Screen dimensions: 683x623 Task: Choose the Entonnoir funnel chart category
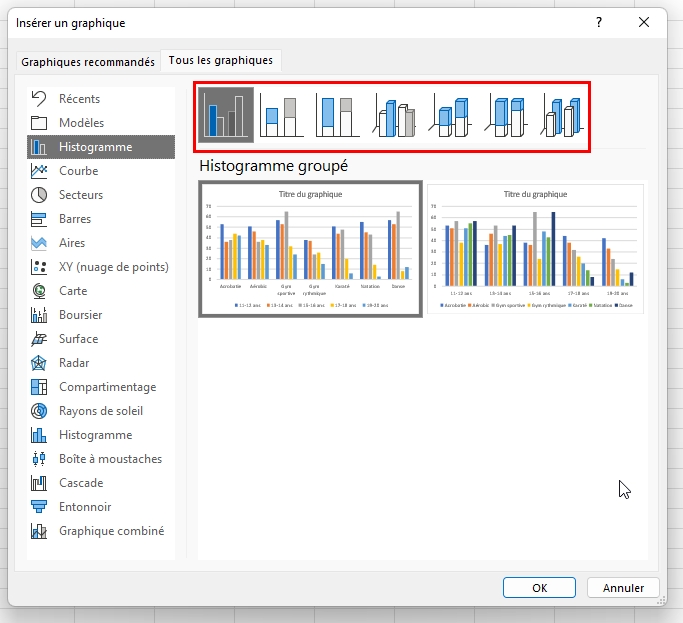pyautogui.click(x=84, y=507)
